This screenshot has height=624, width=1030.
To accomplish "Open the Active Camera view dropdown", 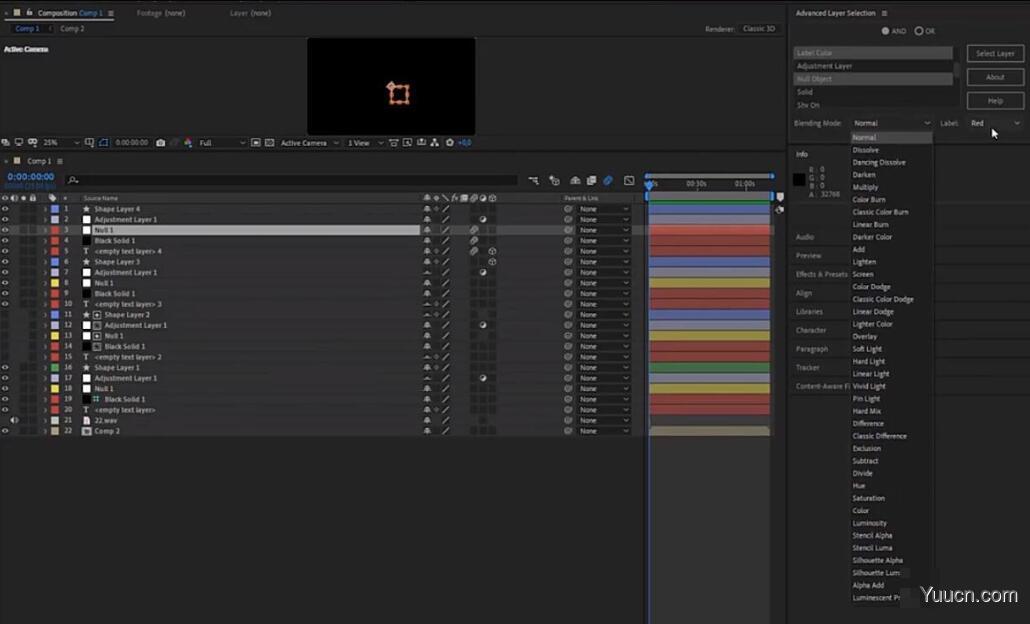I will pos(309,143).
